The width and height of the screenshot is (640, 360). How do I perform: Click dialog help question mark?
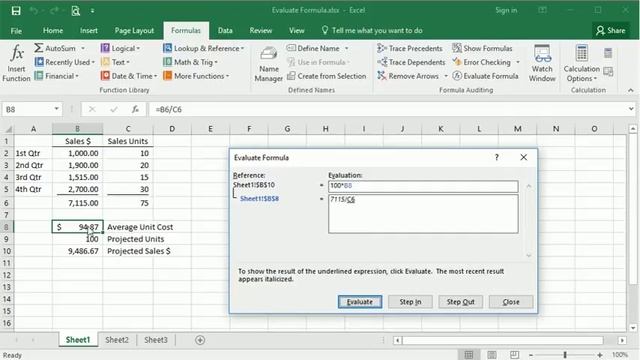pyautogui.click(x=497, y=158)
